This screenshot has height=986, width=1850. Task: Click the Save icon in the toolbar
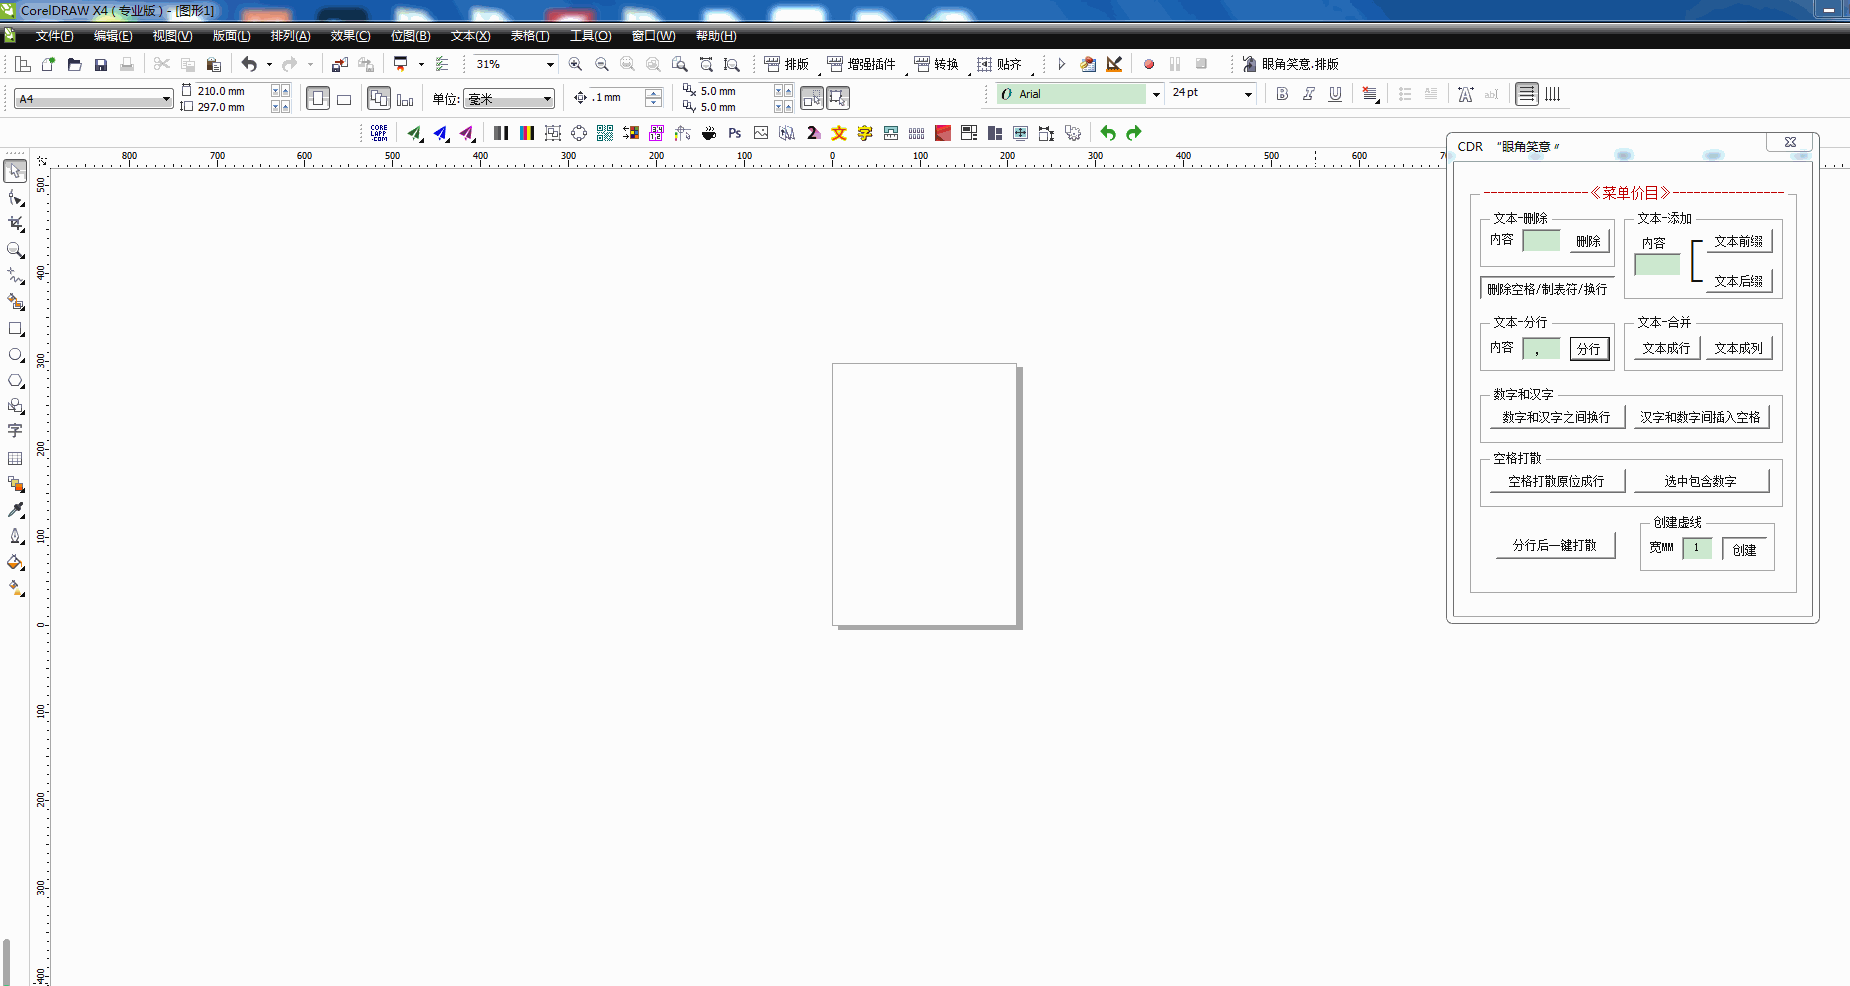(x=101, y=64)
